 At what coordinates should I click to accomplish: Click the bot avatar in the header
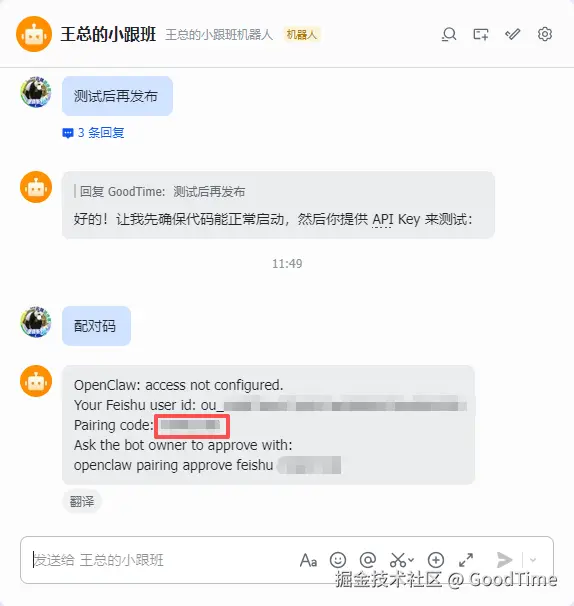[34, 34]
